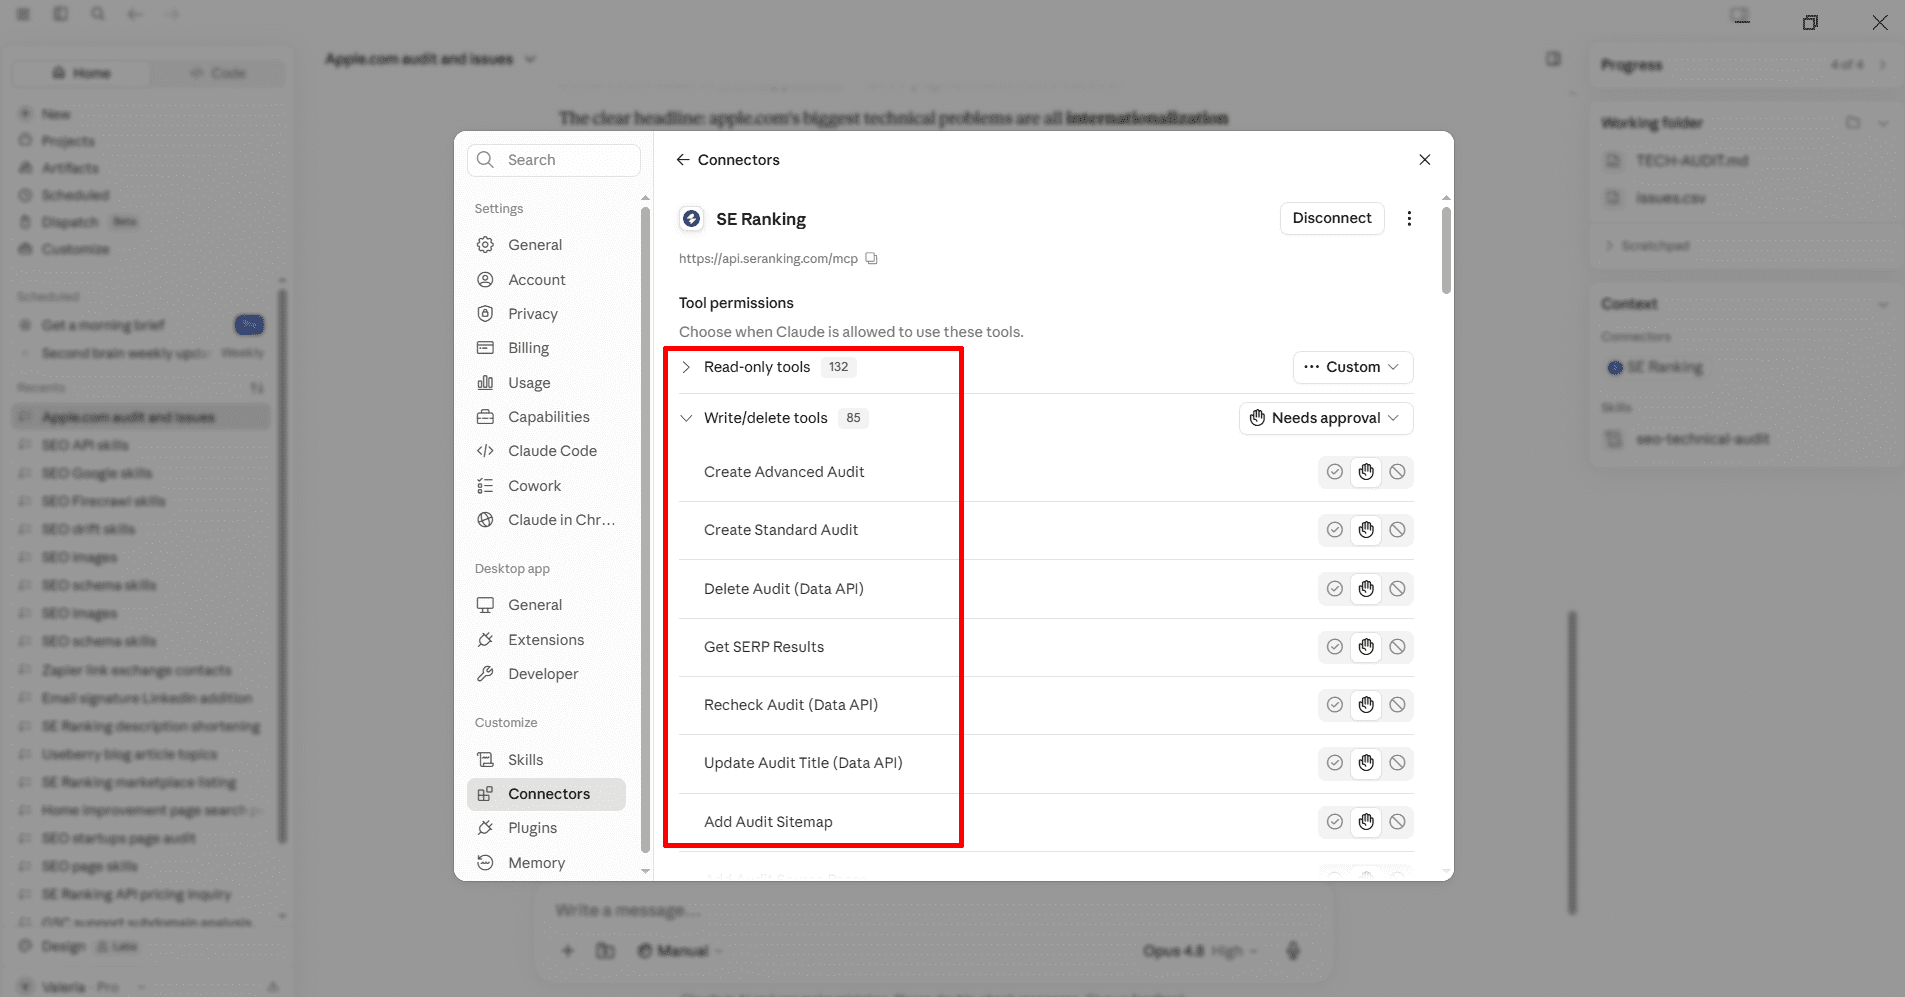Block the Delete Audit (Data API) tool

(x=1397, y=589)
